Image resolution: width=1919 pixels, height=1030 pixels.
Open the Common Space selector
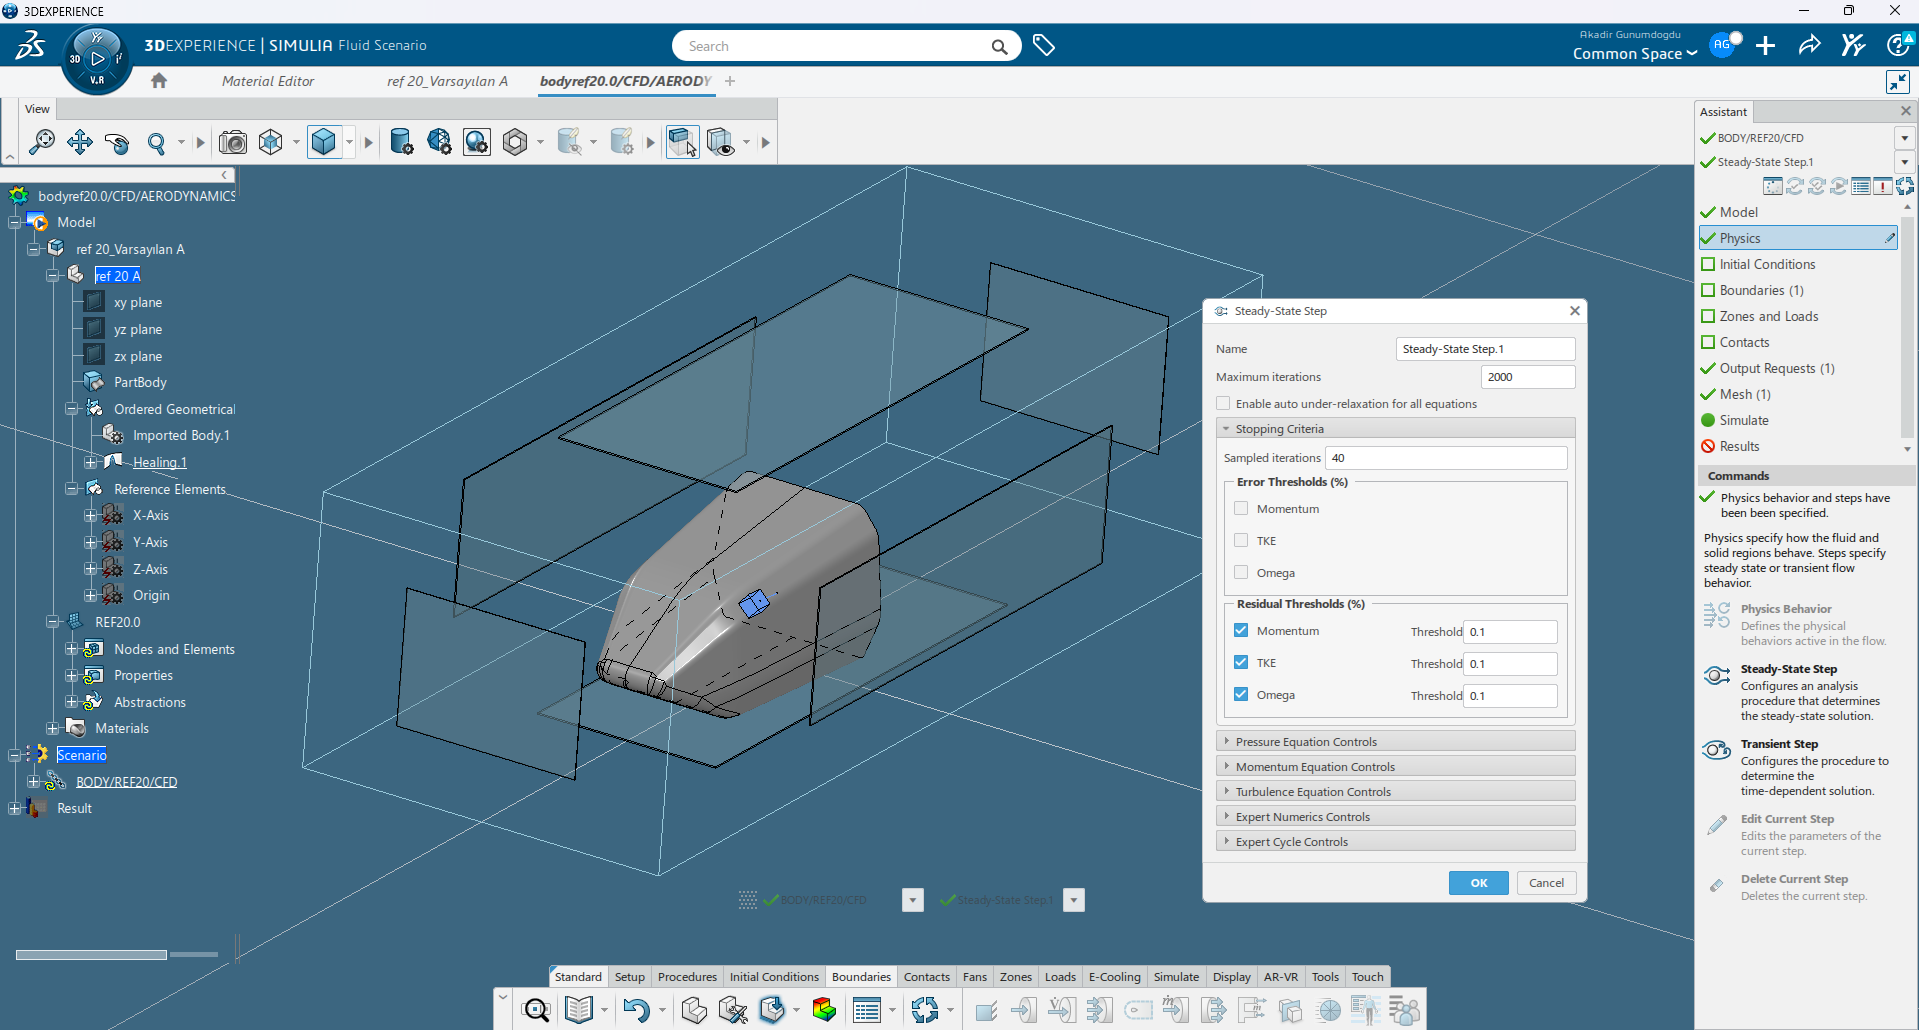1635,54
